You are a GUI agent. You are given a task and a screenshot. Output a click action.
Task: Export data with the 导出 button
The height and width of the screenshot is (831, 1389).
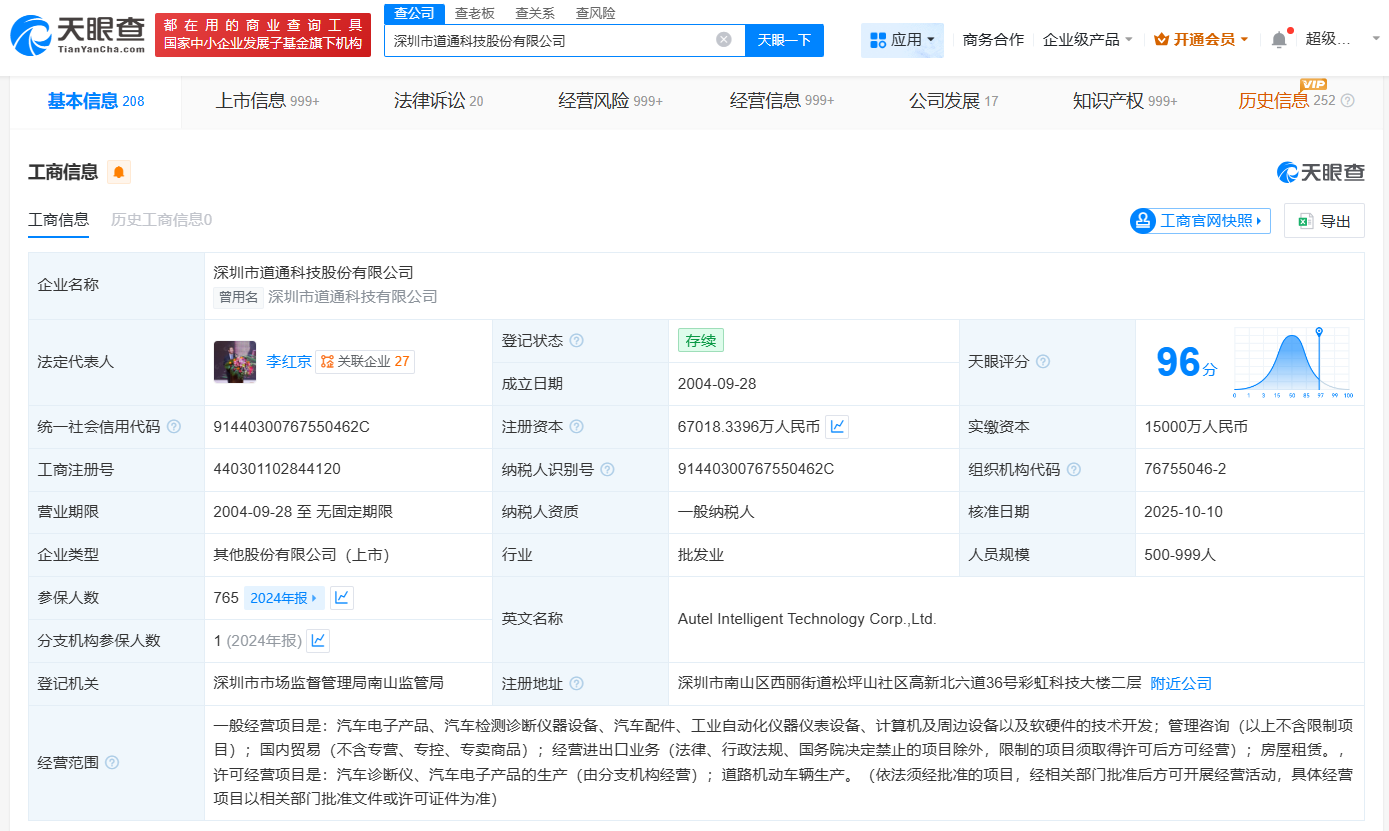tap(1324, 220)
